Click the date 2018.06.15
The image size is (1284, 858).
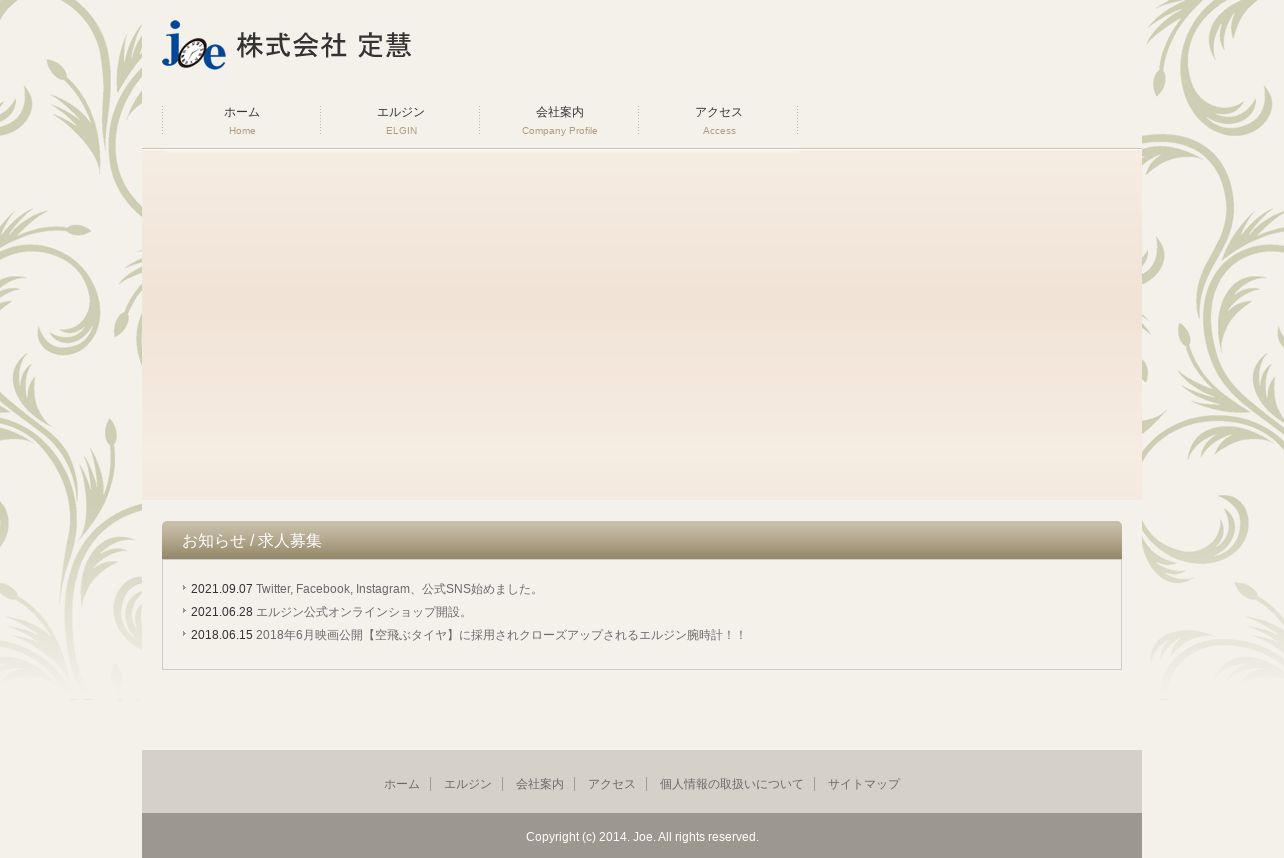tap(222, 635)
